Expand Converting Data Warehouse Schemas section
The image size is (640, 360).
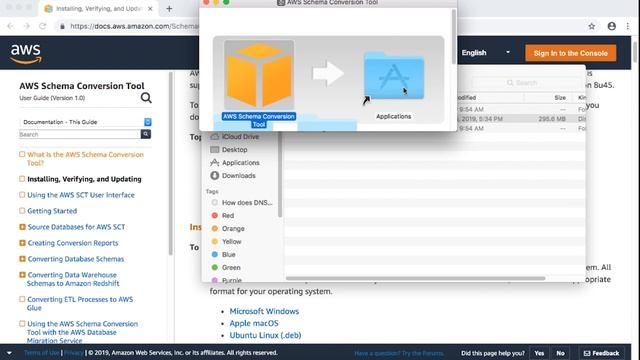(x=22, y=275)
